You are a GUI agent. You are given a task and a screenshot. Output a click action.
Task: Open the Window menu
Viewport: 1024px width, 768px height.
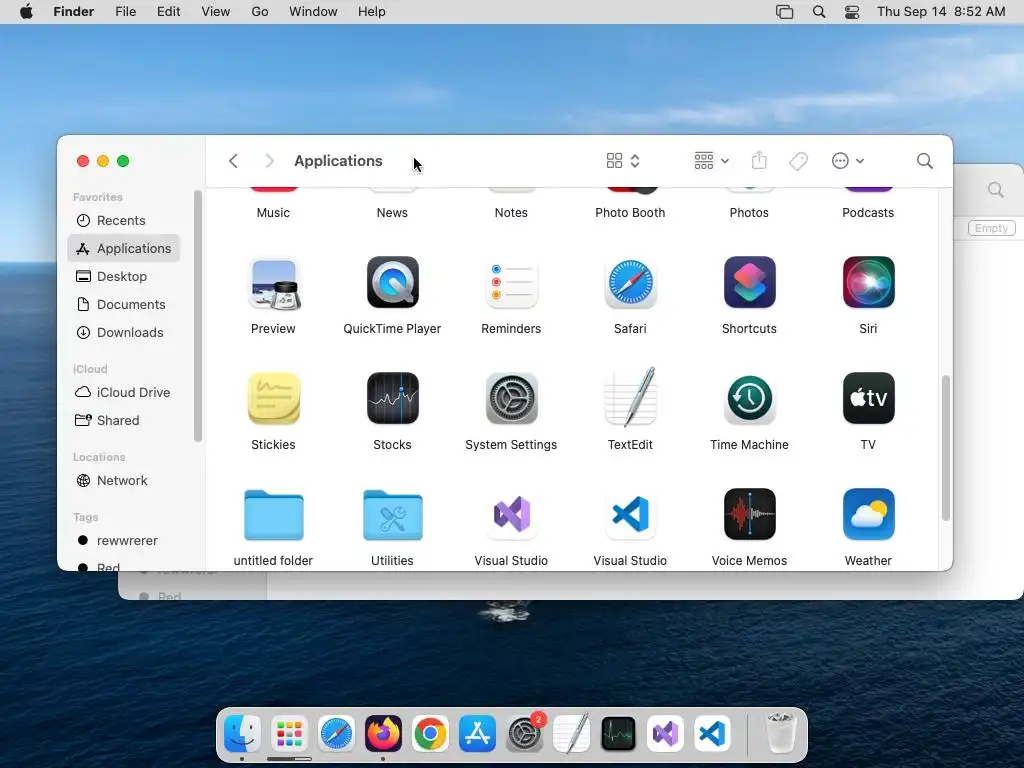point(313,12)
